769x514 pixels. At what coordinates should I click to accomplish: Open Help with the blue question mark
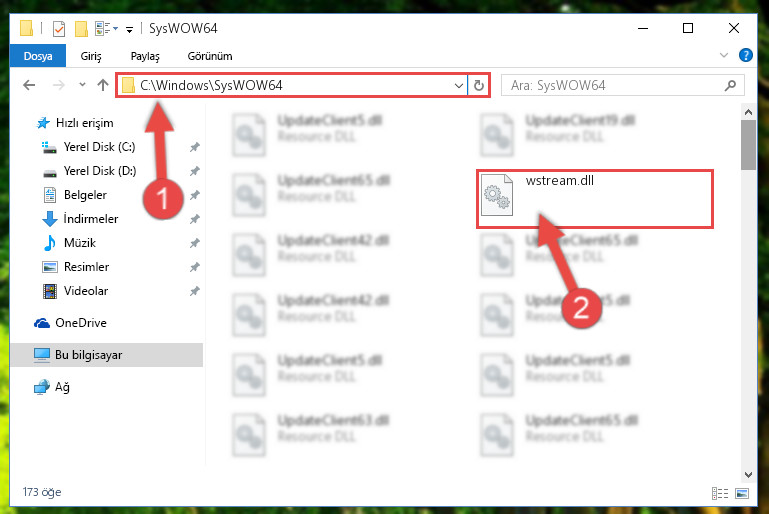(745, 55)
